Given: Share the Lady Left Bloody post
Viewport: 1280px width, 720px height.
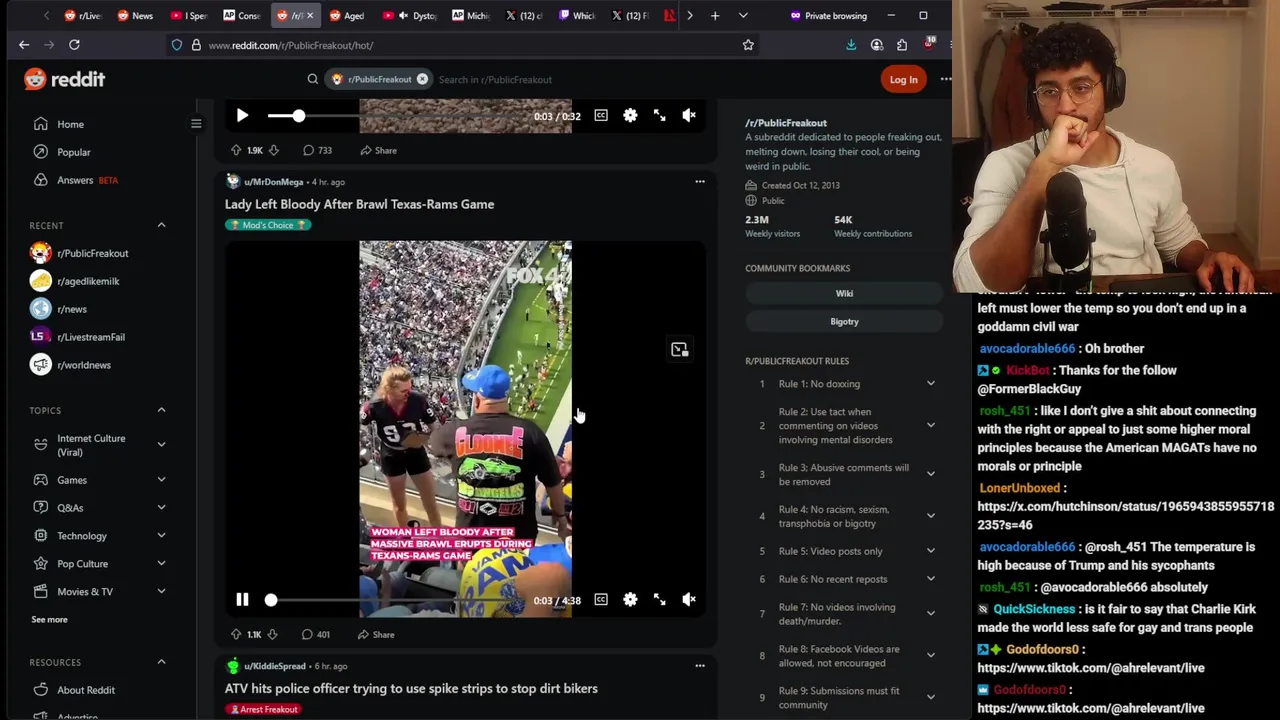Looking at the screenshot, I should [376, 634].
